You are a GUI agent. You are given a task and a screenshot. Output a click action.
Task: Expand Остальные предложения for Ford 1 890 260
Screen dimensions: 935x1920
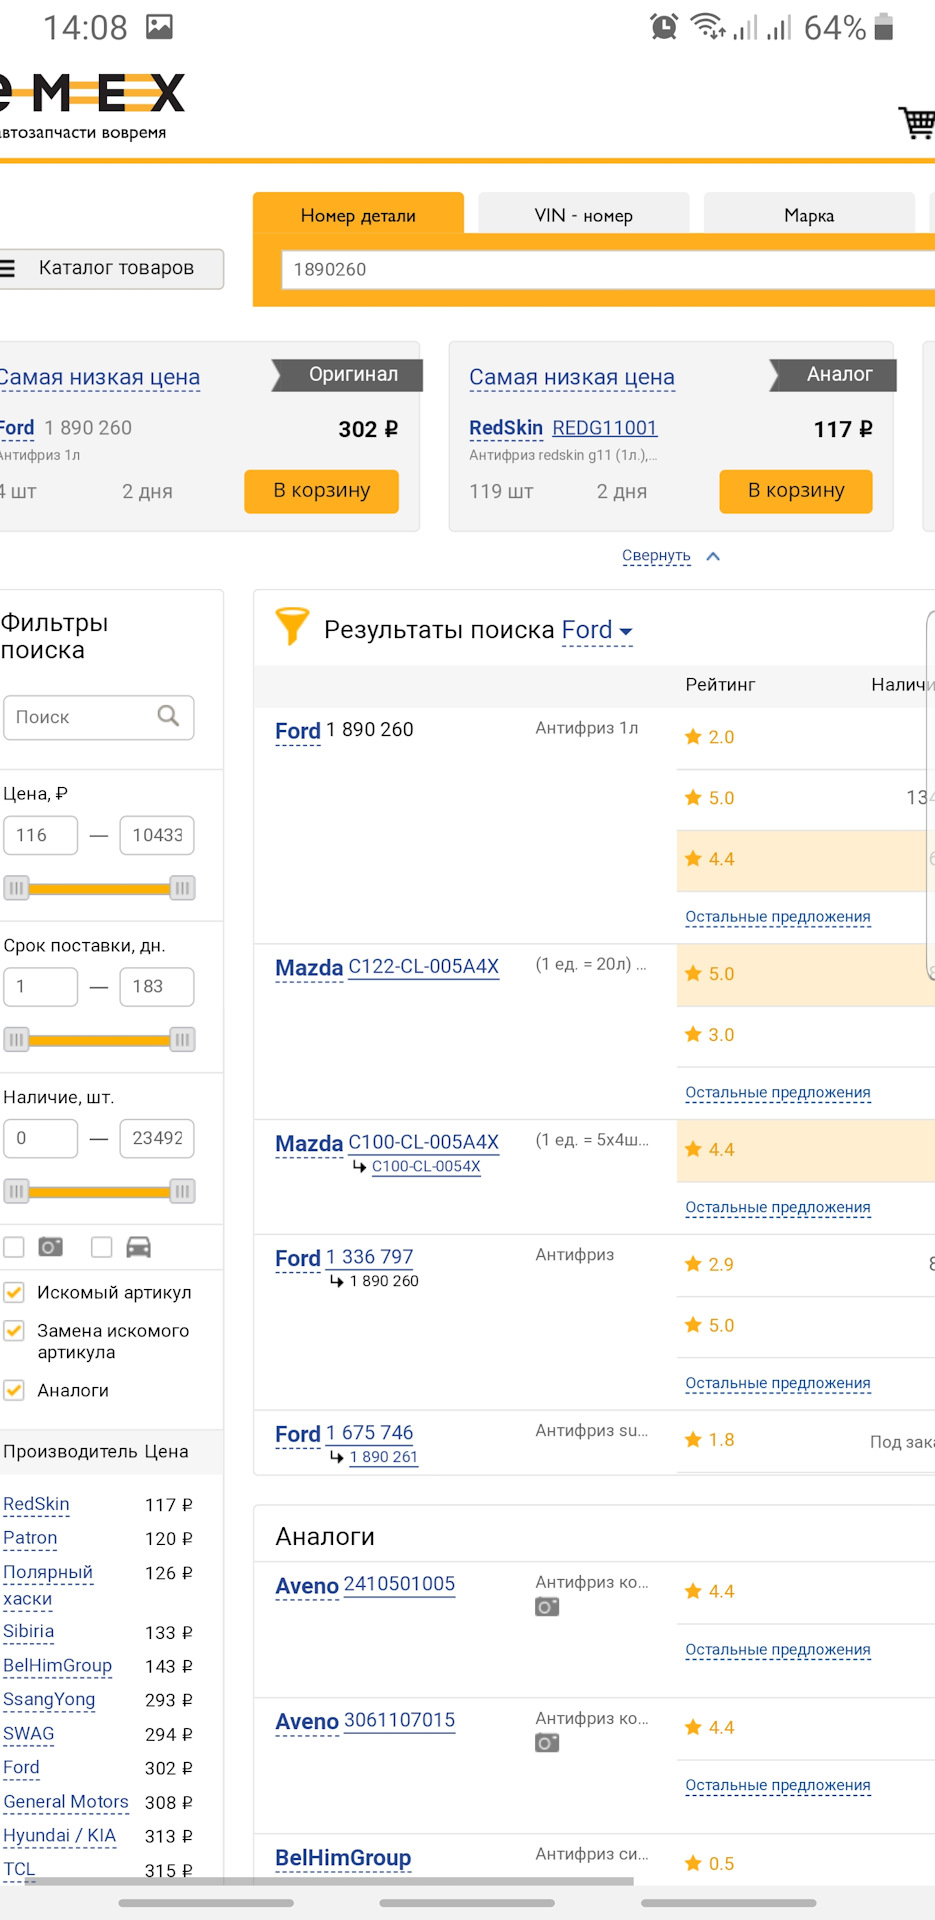coord(777,917)
